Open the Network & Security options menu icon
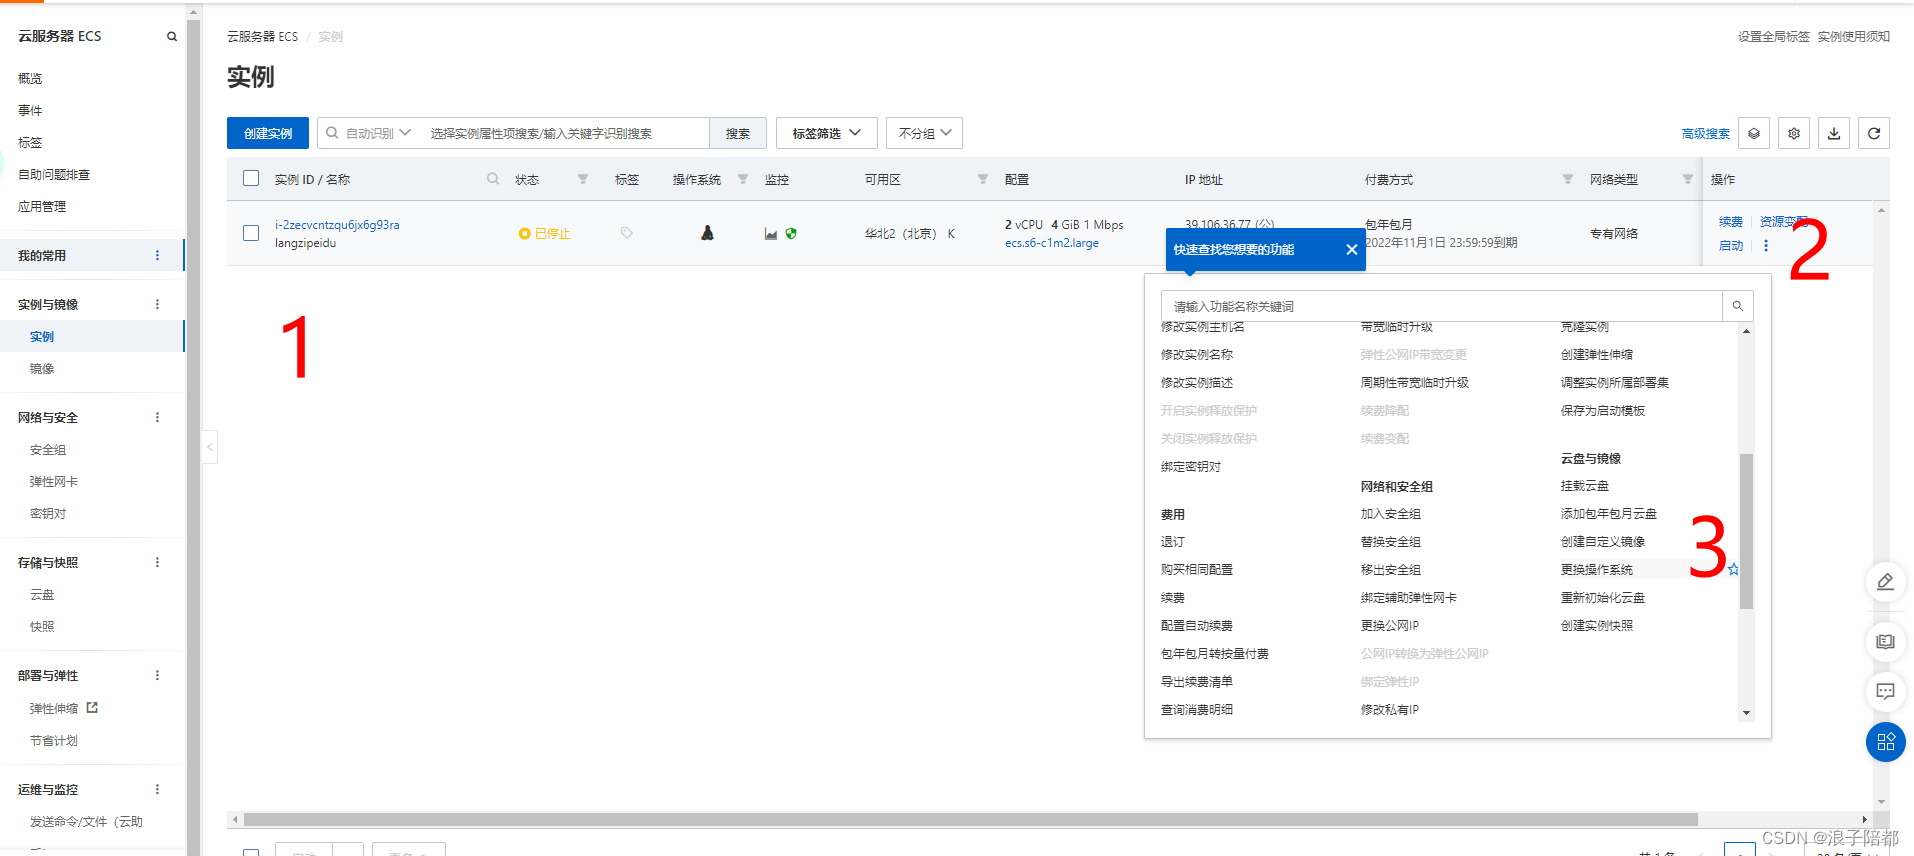 coord(157,417)
